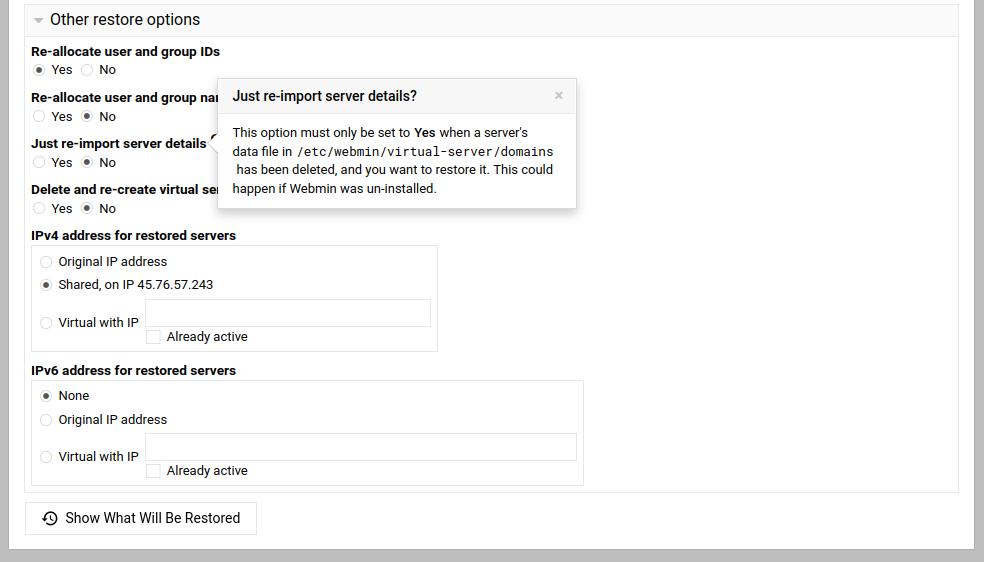Choose Yes for Delete and re-create virtual servers
Viewport: 984px width, 562px height.
[x=39, y=208]
